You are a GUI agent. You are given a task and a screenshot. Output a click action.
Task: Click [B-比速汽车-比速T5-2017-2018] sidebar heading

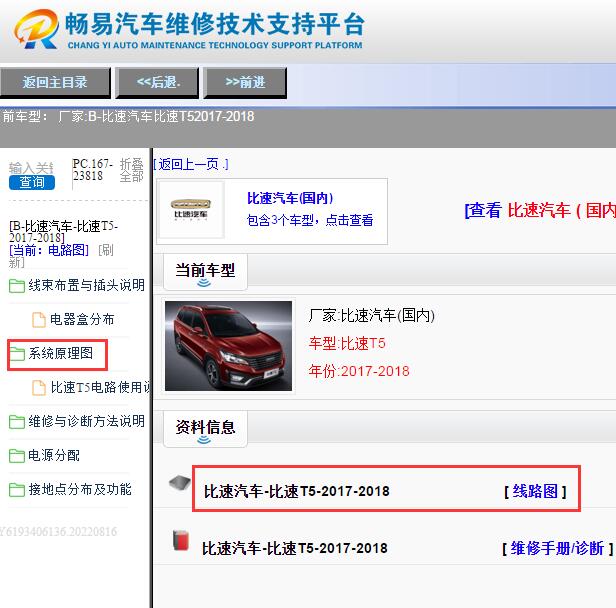coord(63,232)
